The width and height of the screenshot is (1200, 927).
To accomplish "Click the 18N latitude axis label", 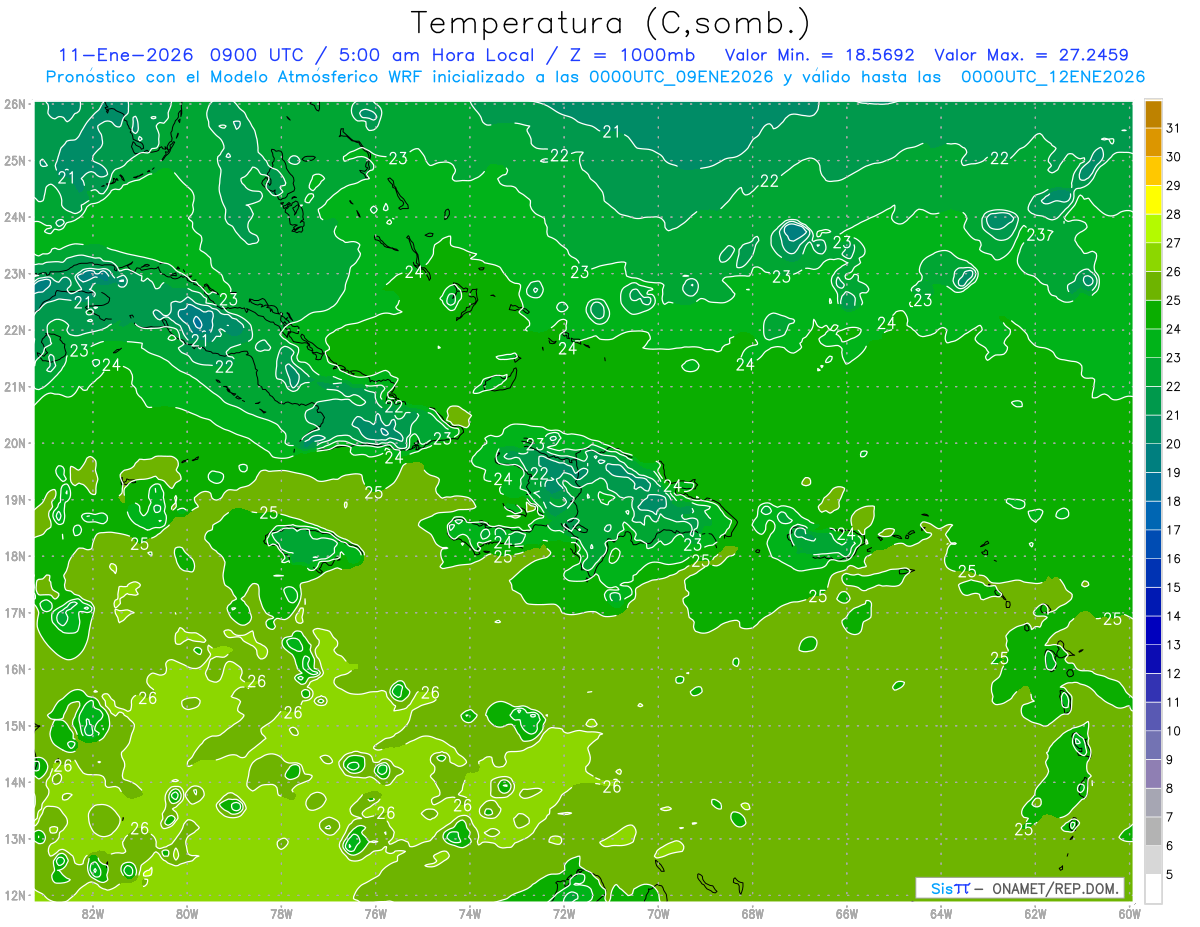I will [14, 556].
